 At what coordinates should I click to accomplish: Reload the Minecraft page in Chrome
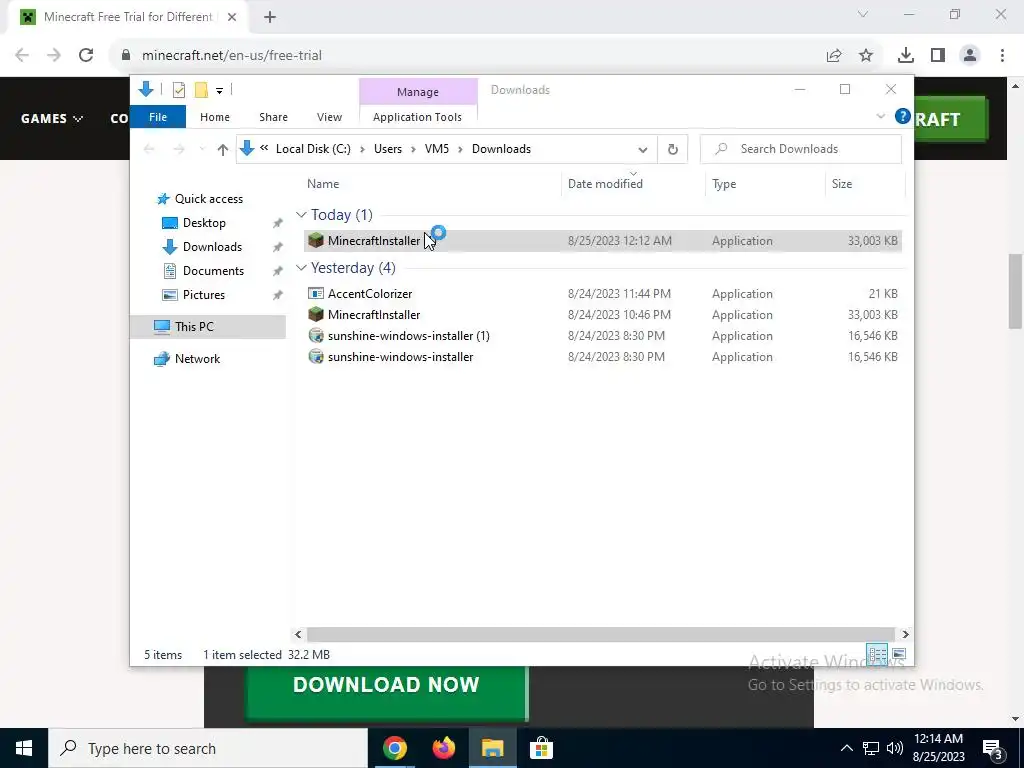[86, 56]
